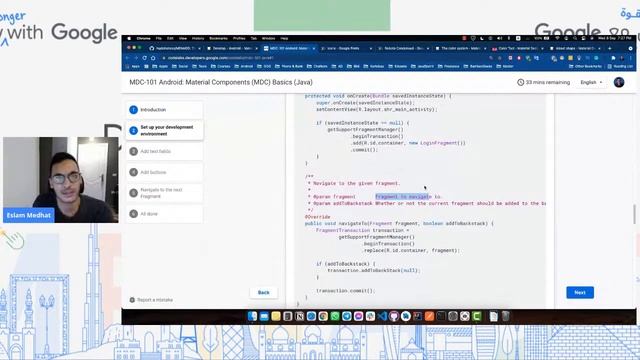Open the Reading List
Viewport: 640px width, 360px height.
[620, 66]
